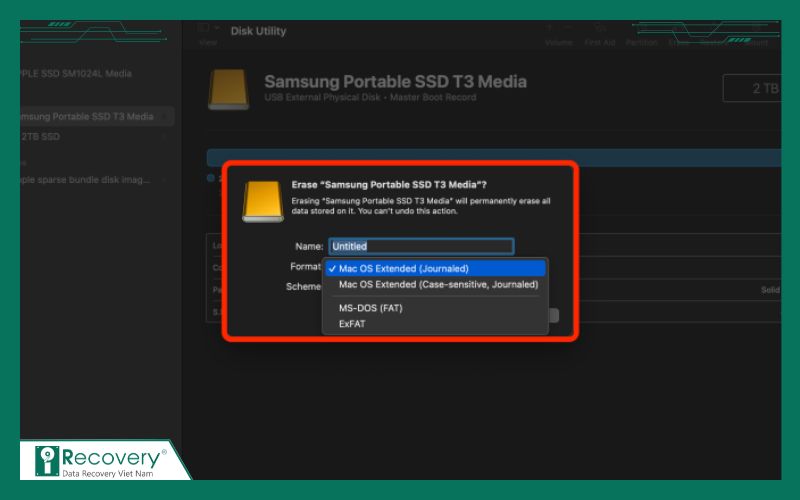Click the Partition toolbar icon
The width and height of the screenshot is (800, 500).
[x=641, y=36]
